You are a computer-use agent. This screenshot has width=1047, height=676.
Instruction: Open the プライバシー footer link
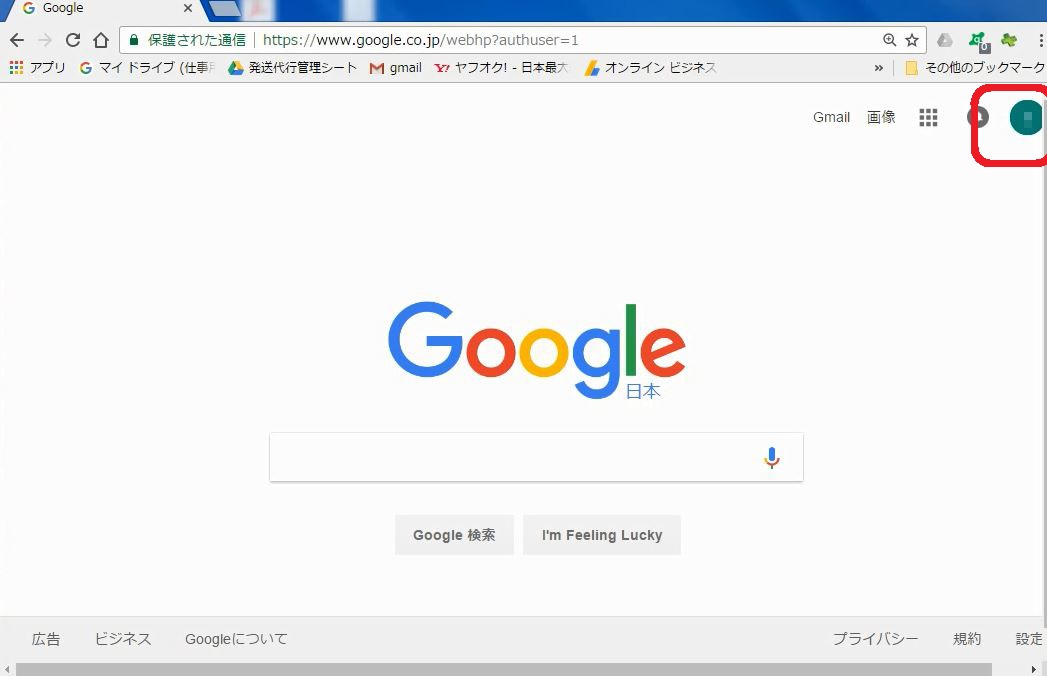[875, 639]
